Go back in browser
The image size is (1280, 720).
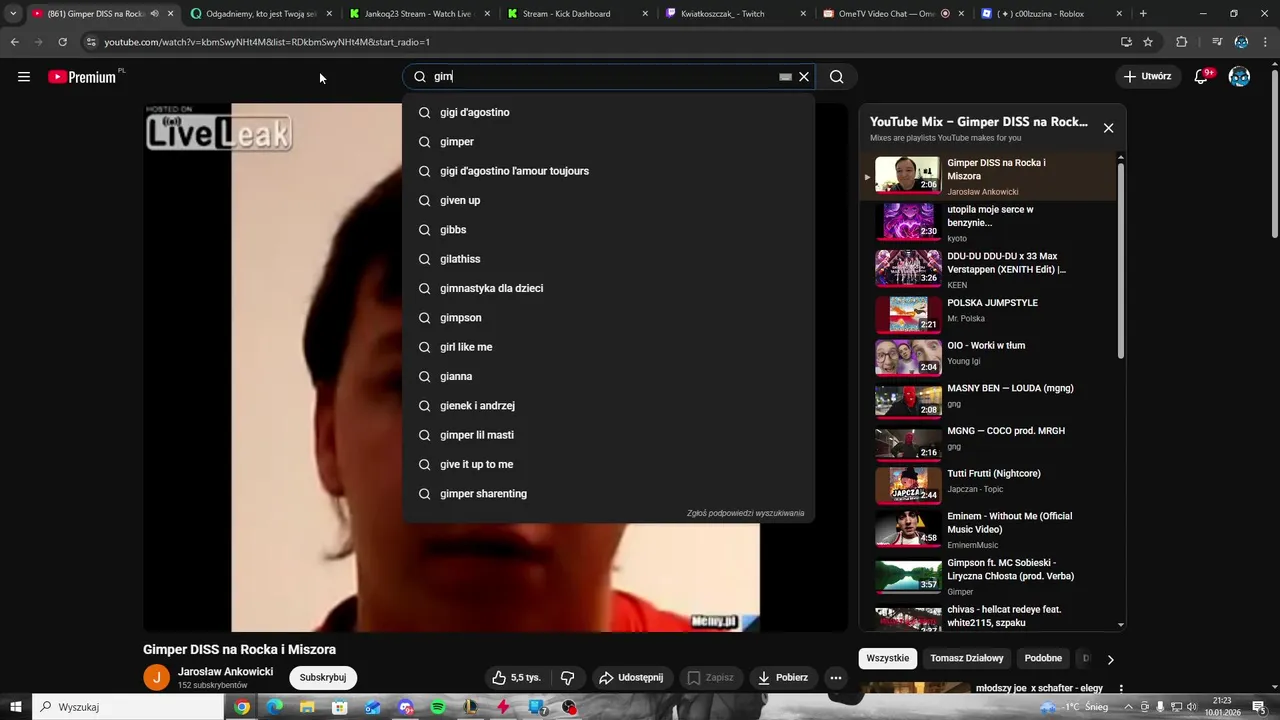pyautogui.click(x=15, y=42)
